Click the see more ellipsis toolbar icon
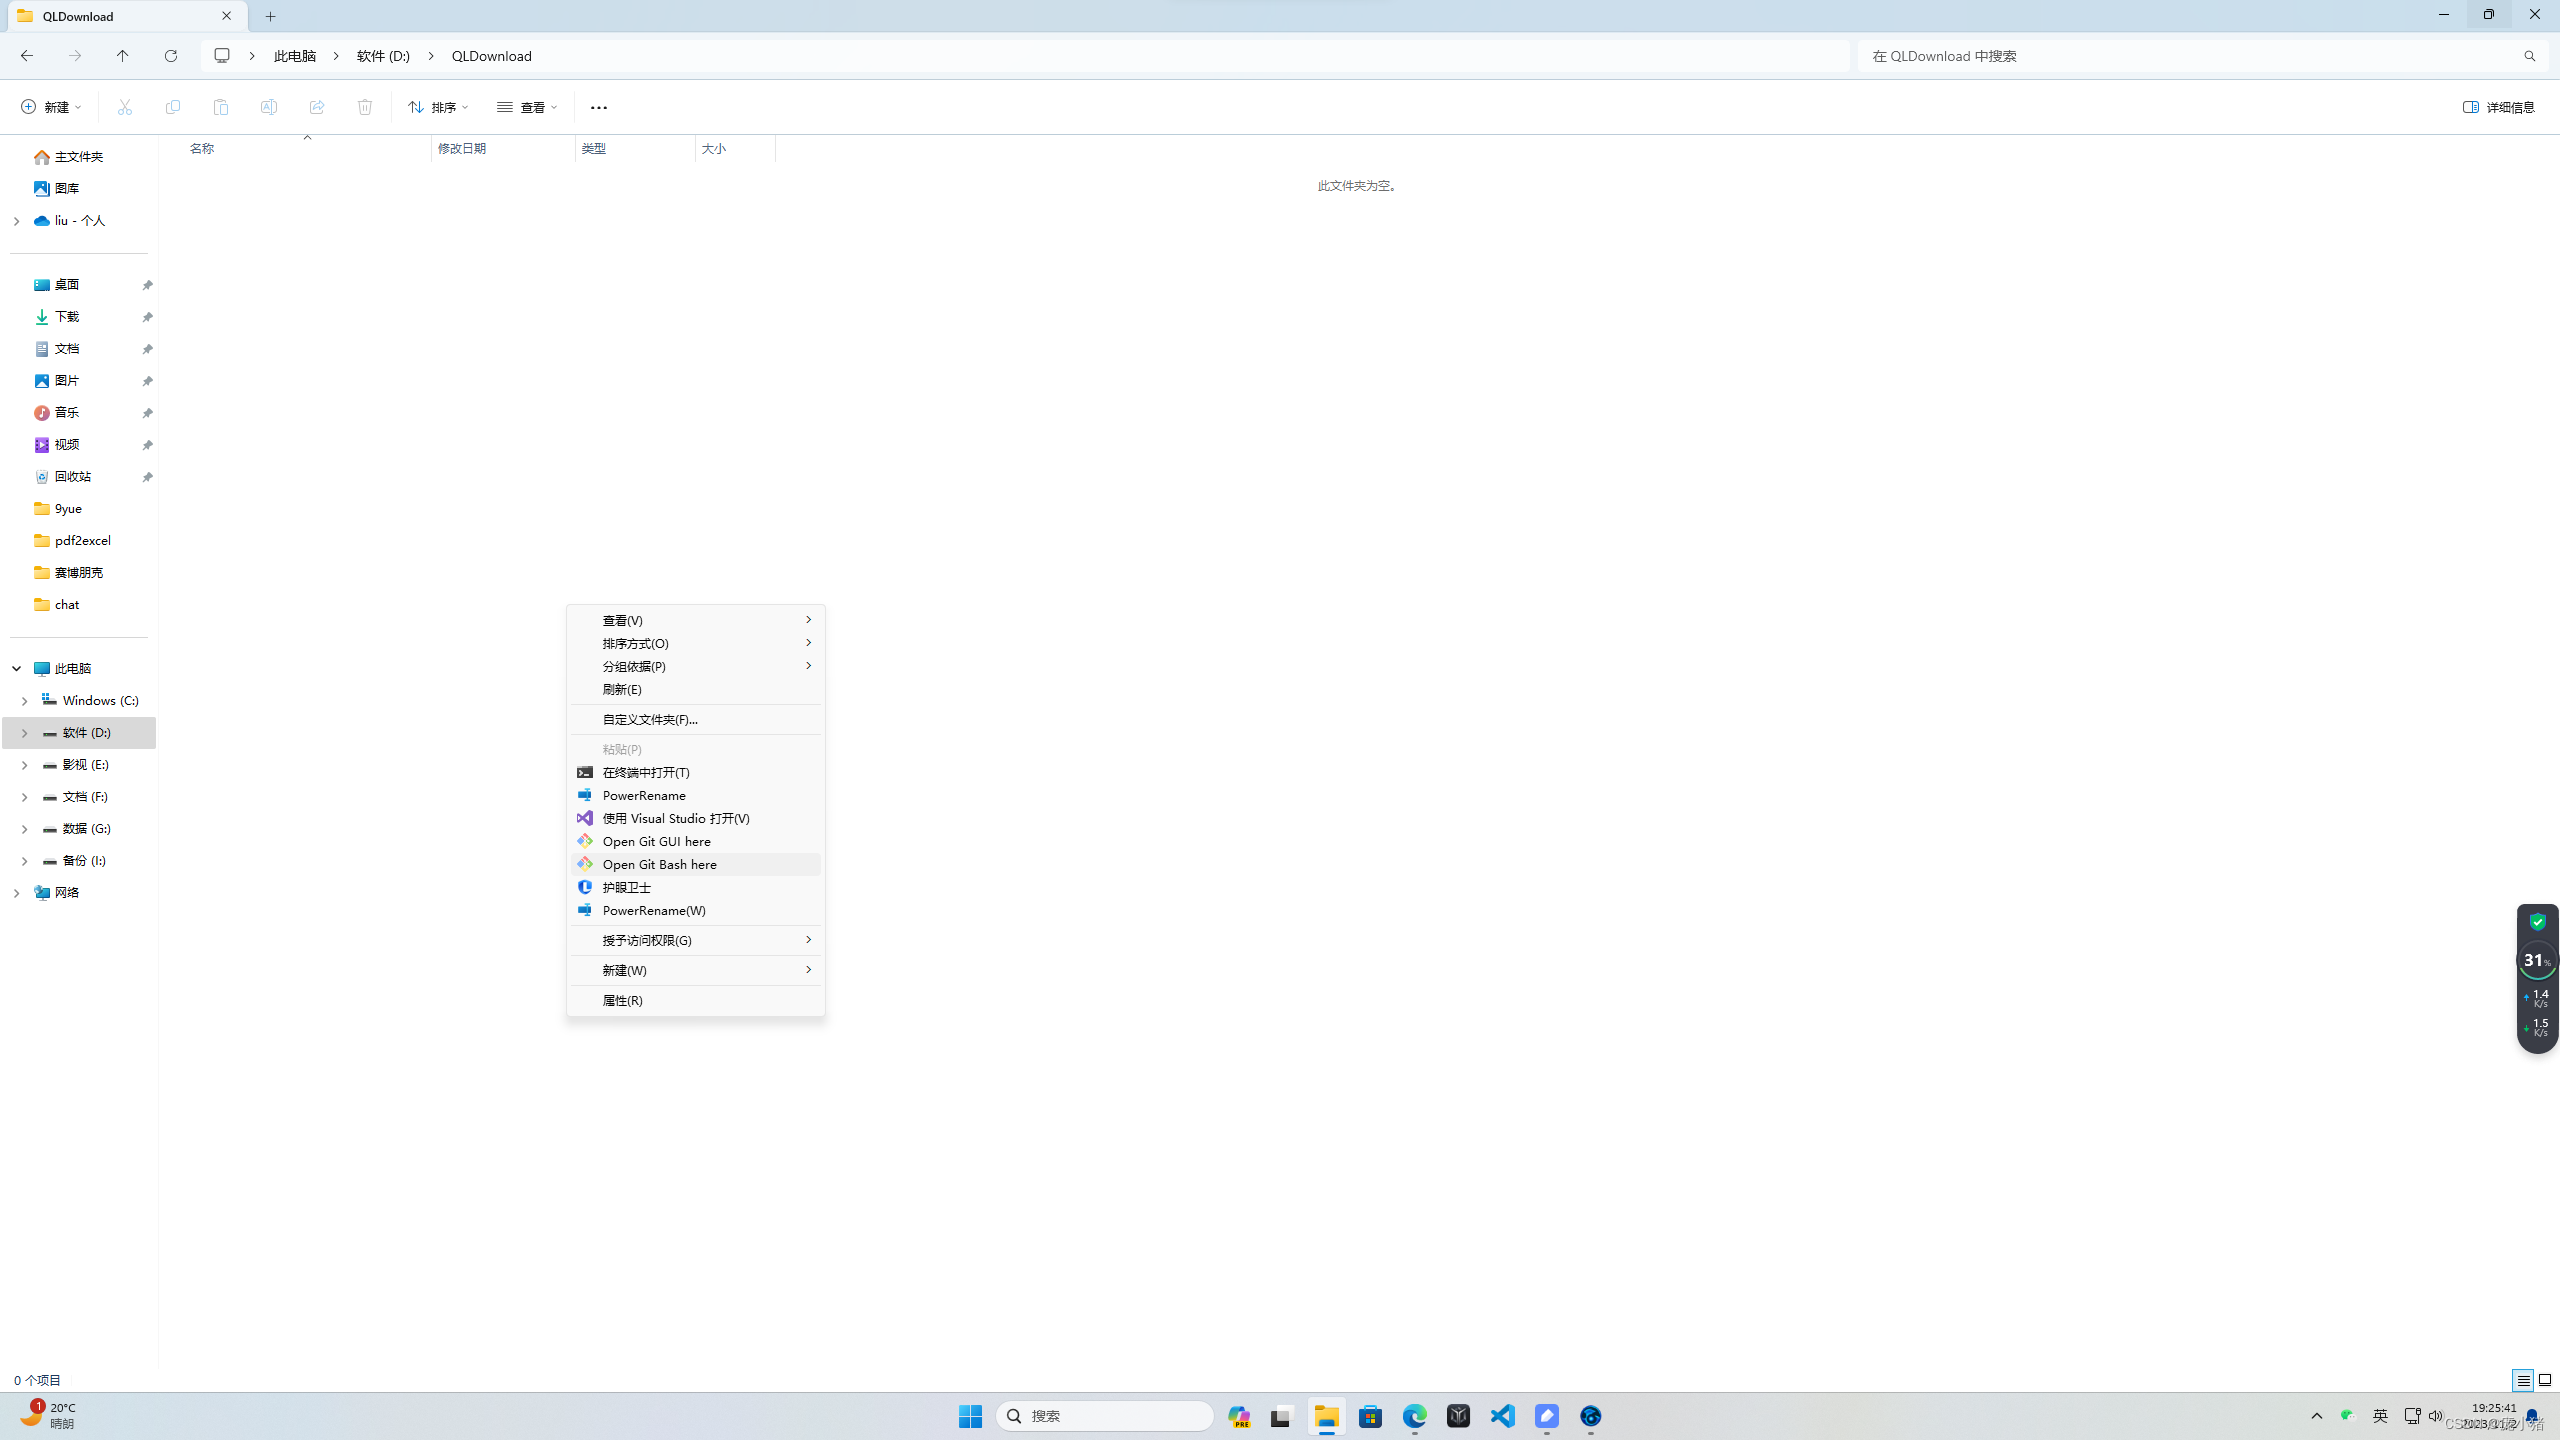 pyautogui.click(x=598, y=107)
